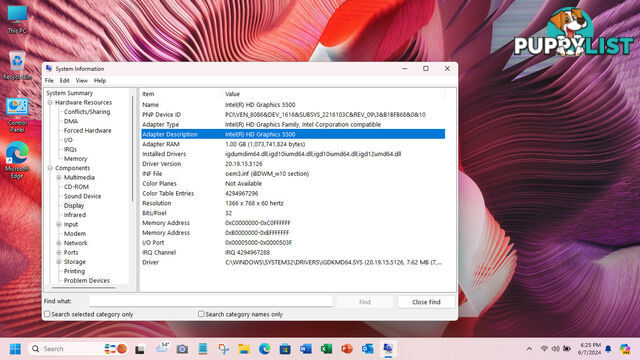Viewport: 640px width, 360px height.
Task: Open the volume tray icon
Action: (556, 349)
